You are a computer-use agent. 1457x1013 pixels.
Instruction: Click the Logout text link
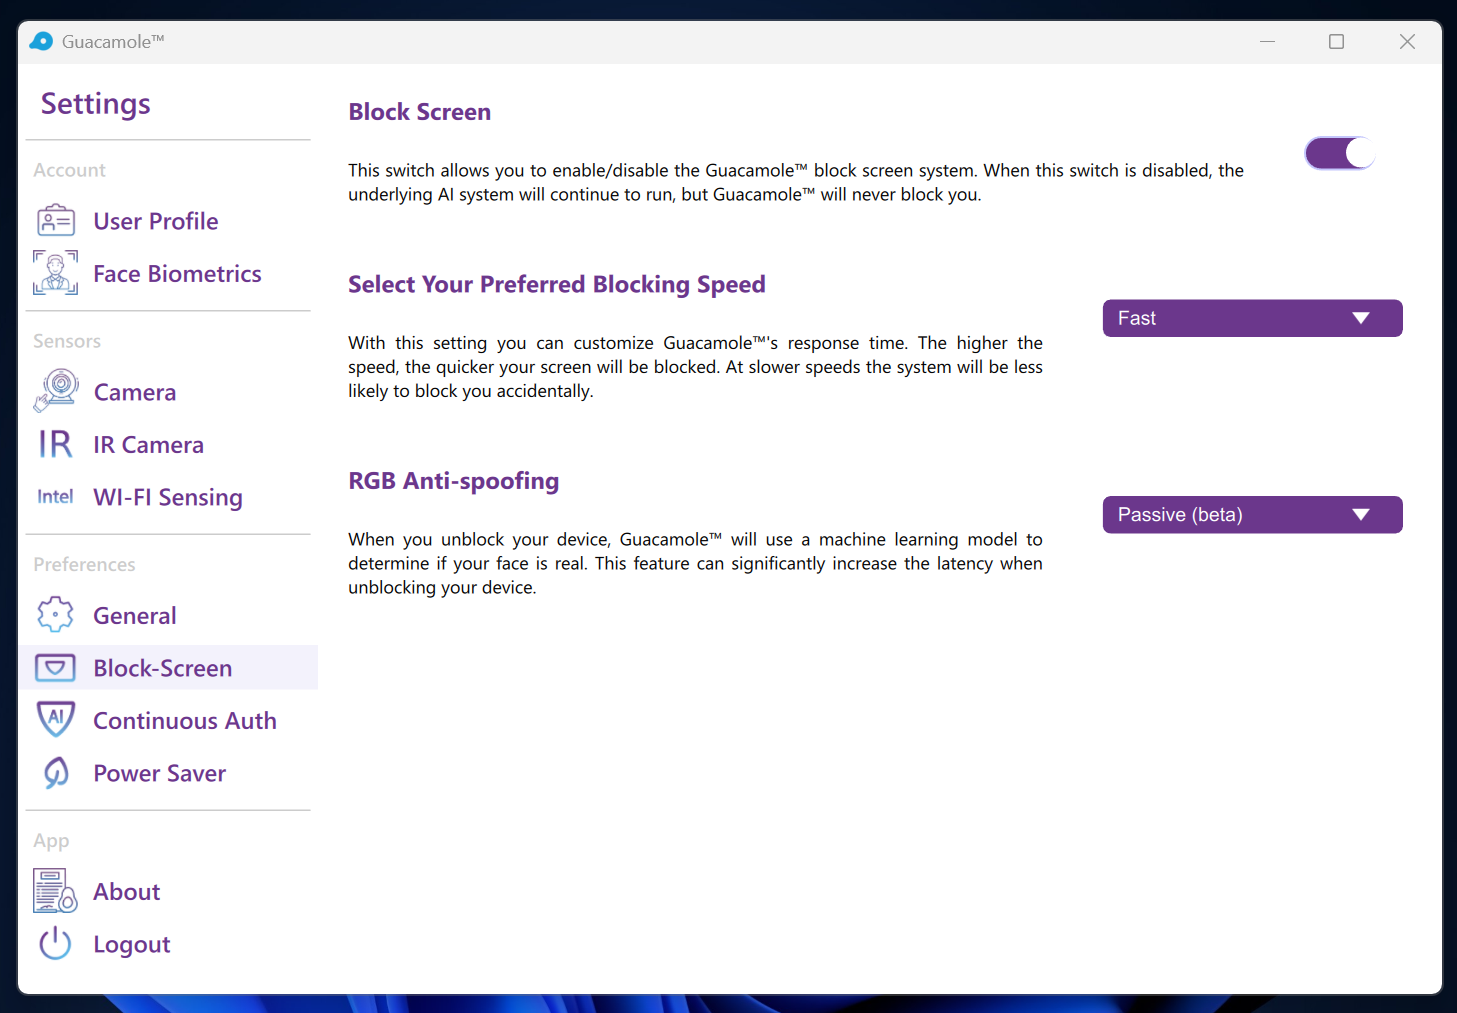(x=132, y=945)
